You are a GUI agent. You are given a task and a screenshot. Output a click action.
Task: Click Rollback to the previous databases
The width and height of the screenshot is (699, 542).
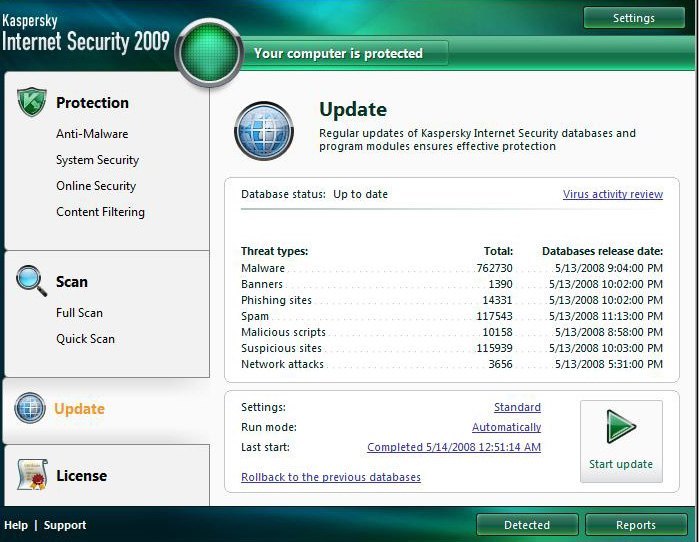click(331, 477)
